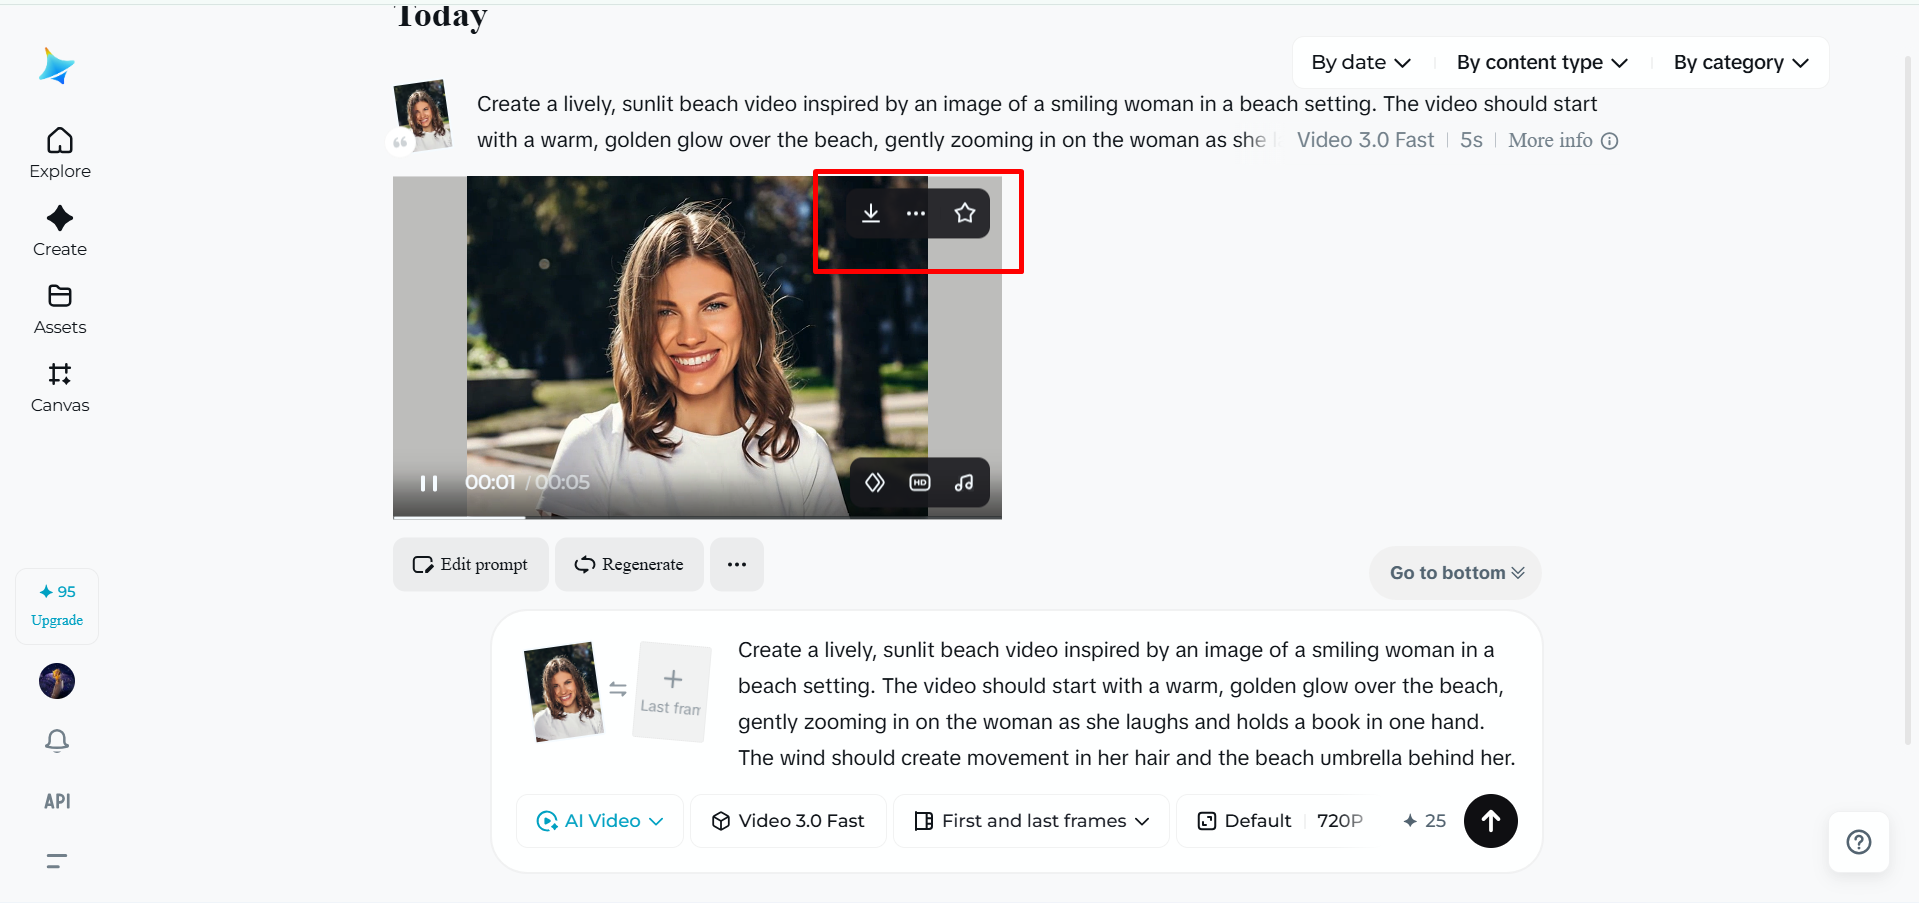This screenshot has width=1919, height=903.
Task: View notifications via the bell icon
Action: pyautogui.click(x=57, y=740)
